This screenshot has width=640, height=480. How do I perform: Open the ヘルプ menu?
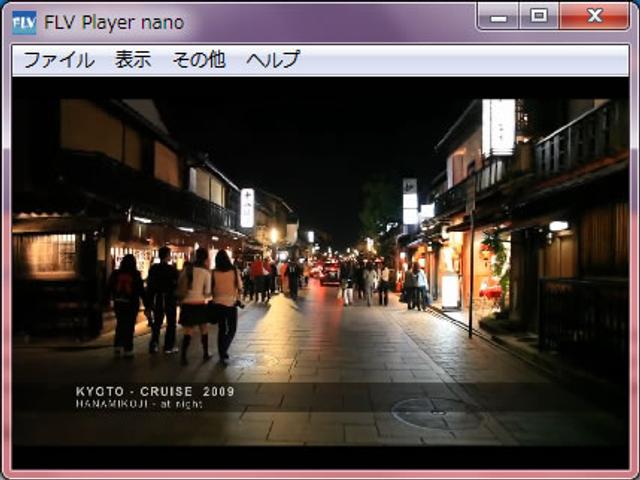pyautogui.click(x=273, y=60)
